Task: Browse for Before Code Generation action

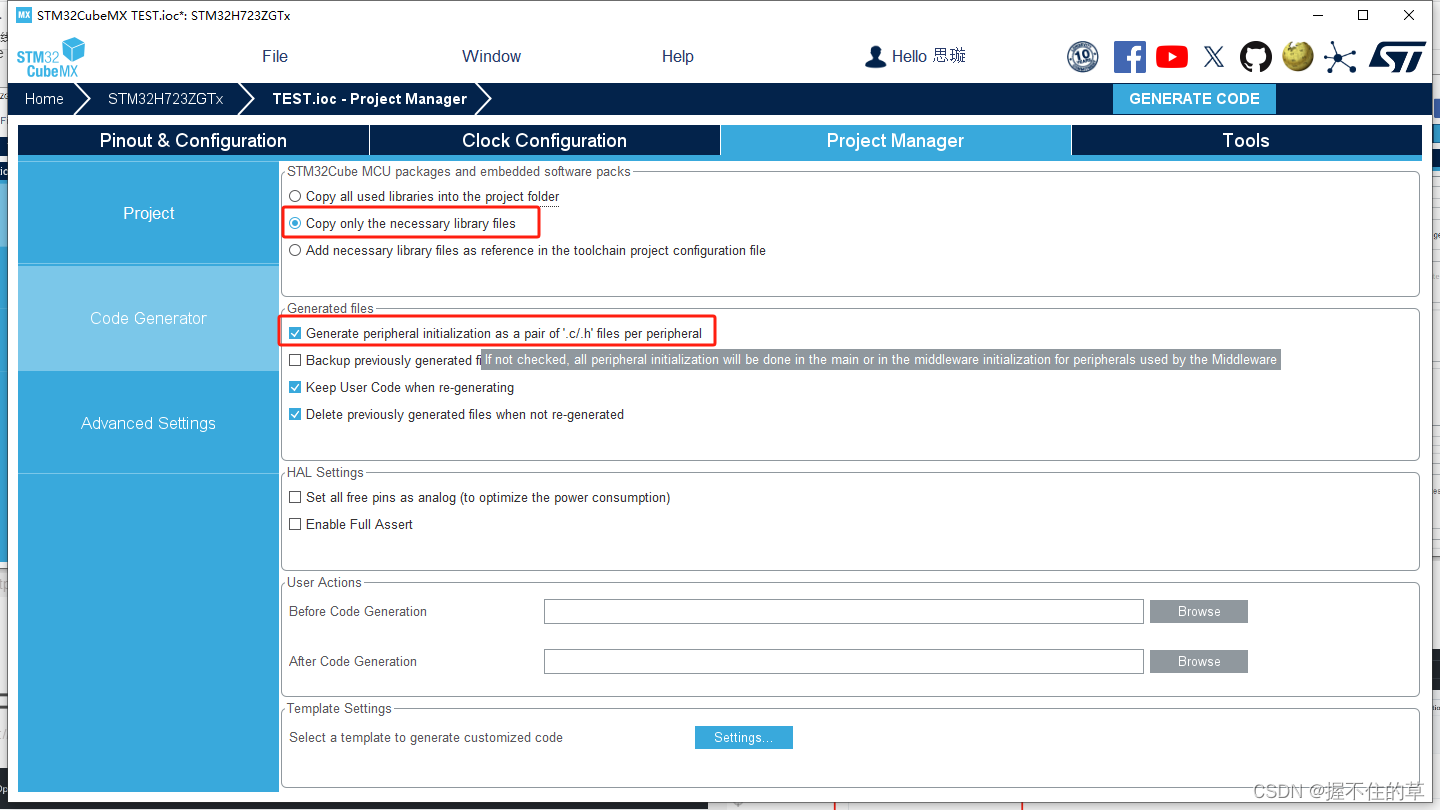Action: click(x=1199, y=611)
